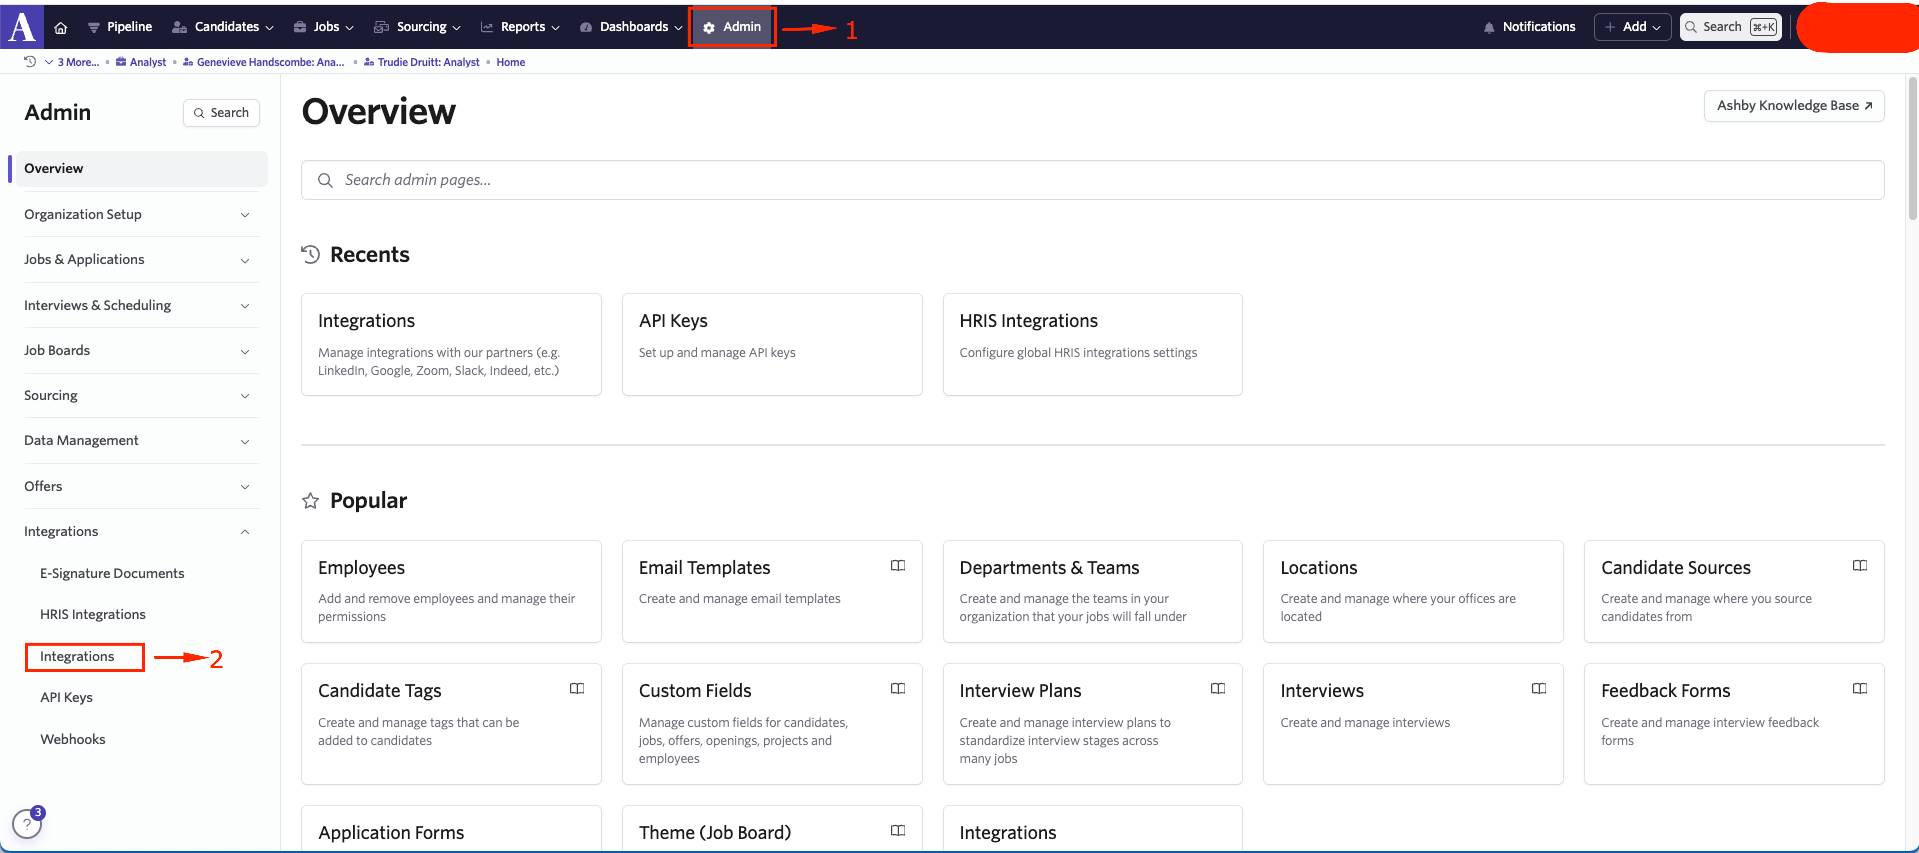
Task: Collapse Integrations sidebar section
Action: pos(141,532)
